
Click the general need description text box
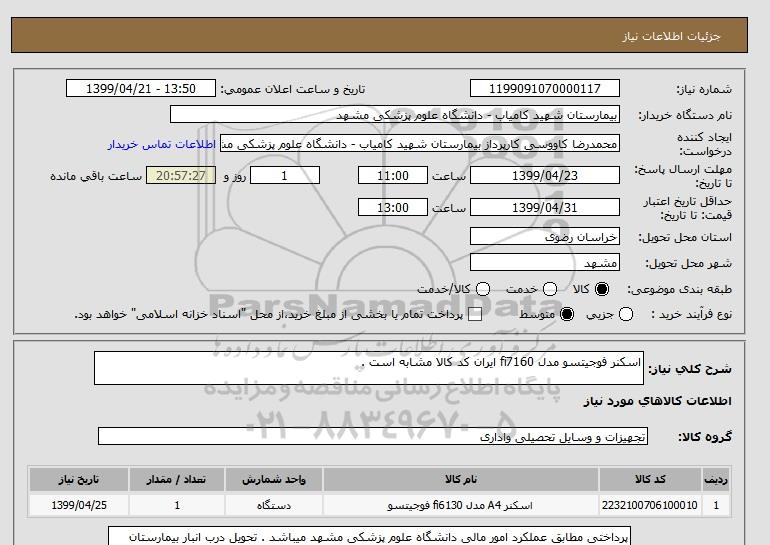pos(369,368)
